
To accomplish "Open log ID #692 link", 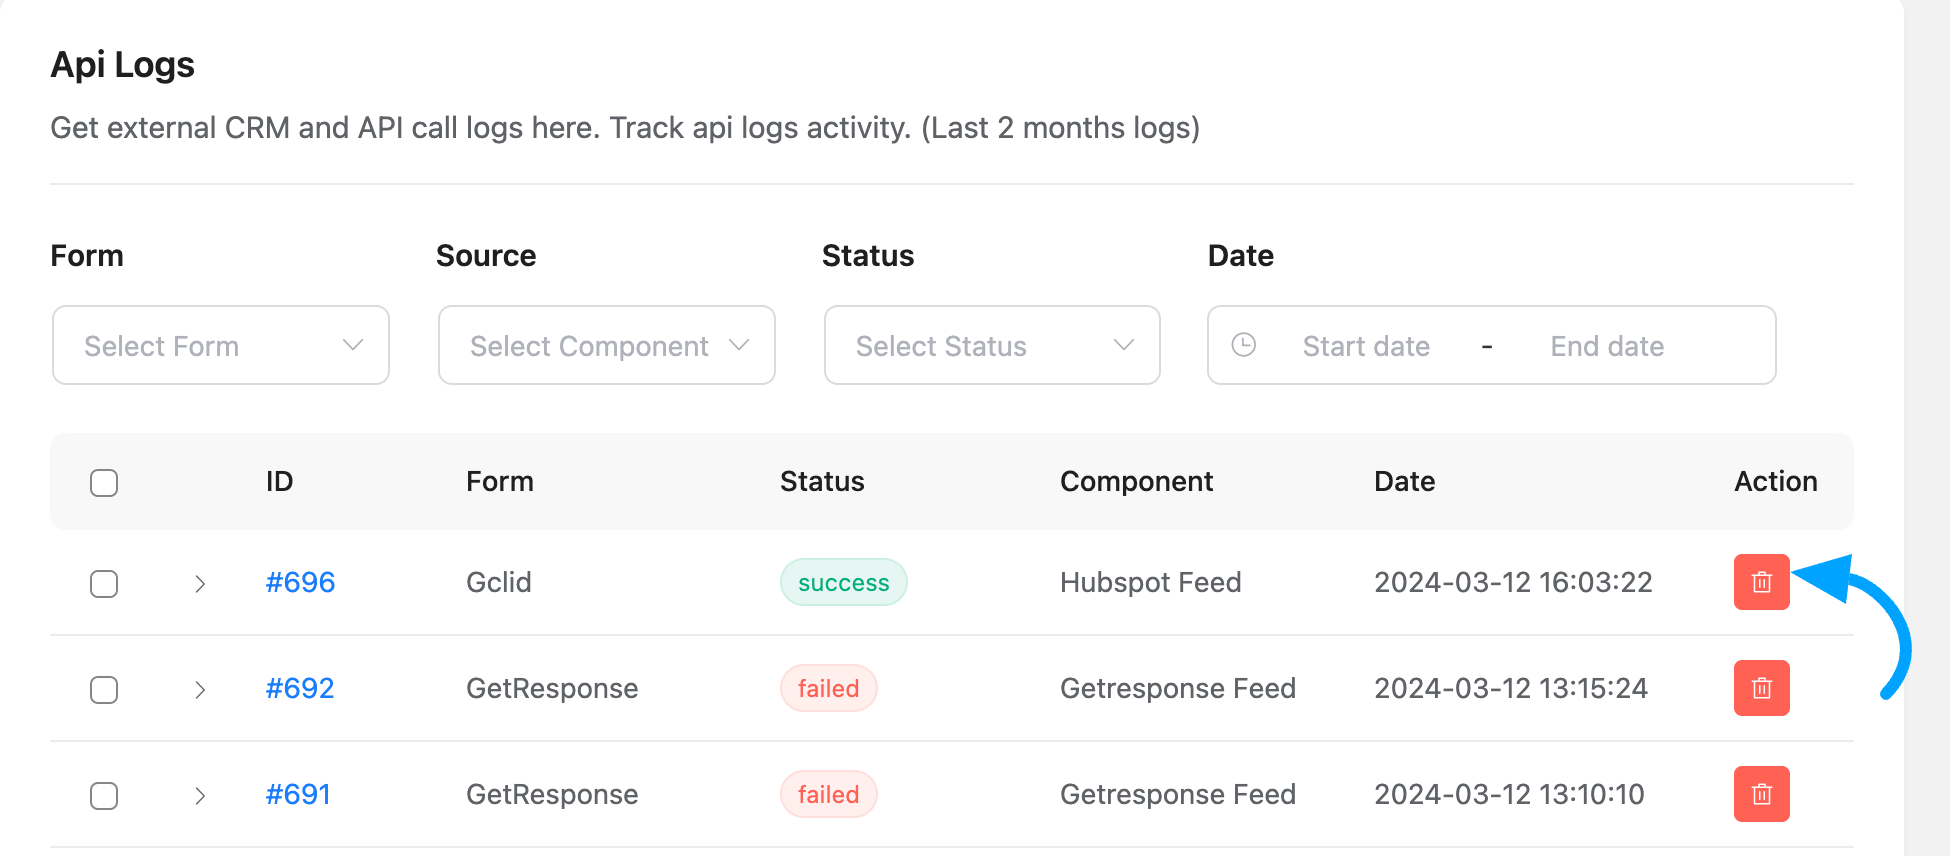I will coord(300,688).
